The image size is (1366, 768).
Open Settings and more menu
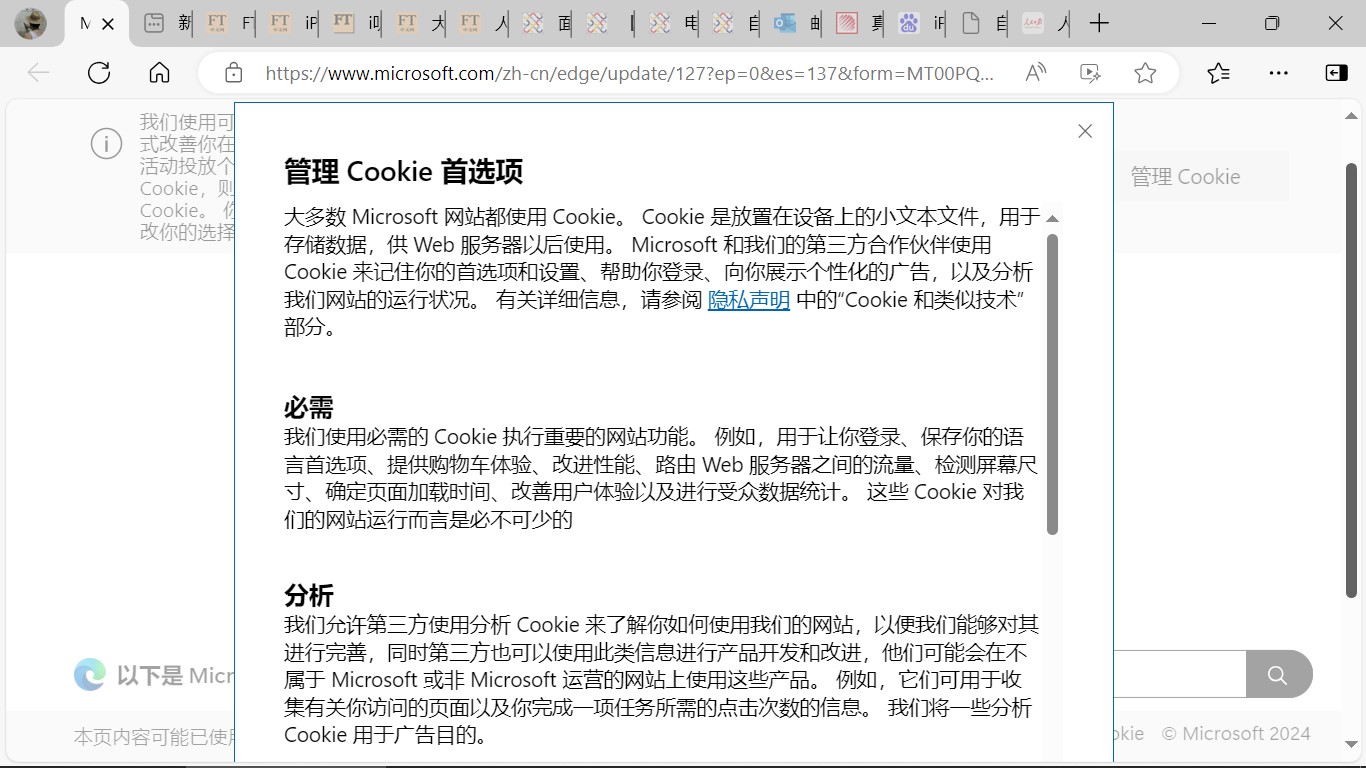(x=1278, y=73)
